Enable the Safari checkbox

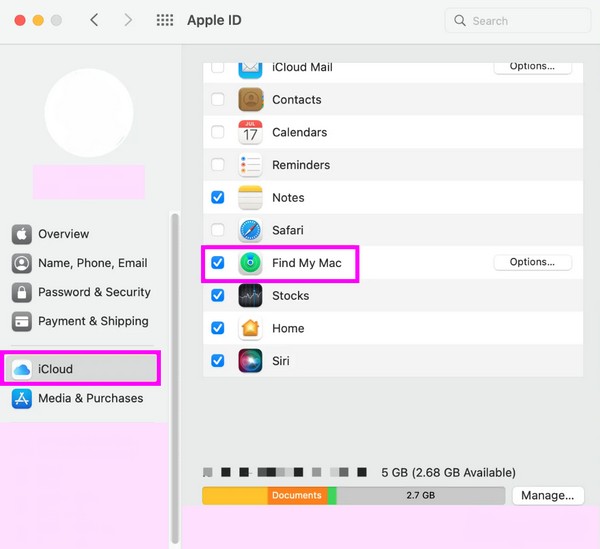pyautogui.click(x=218, y=230)
